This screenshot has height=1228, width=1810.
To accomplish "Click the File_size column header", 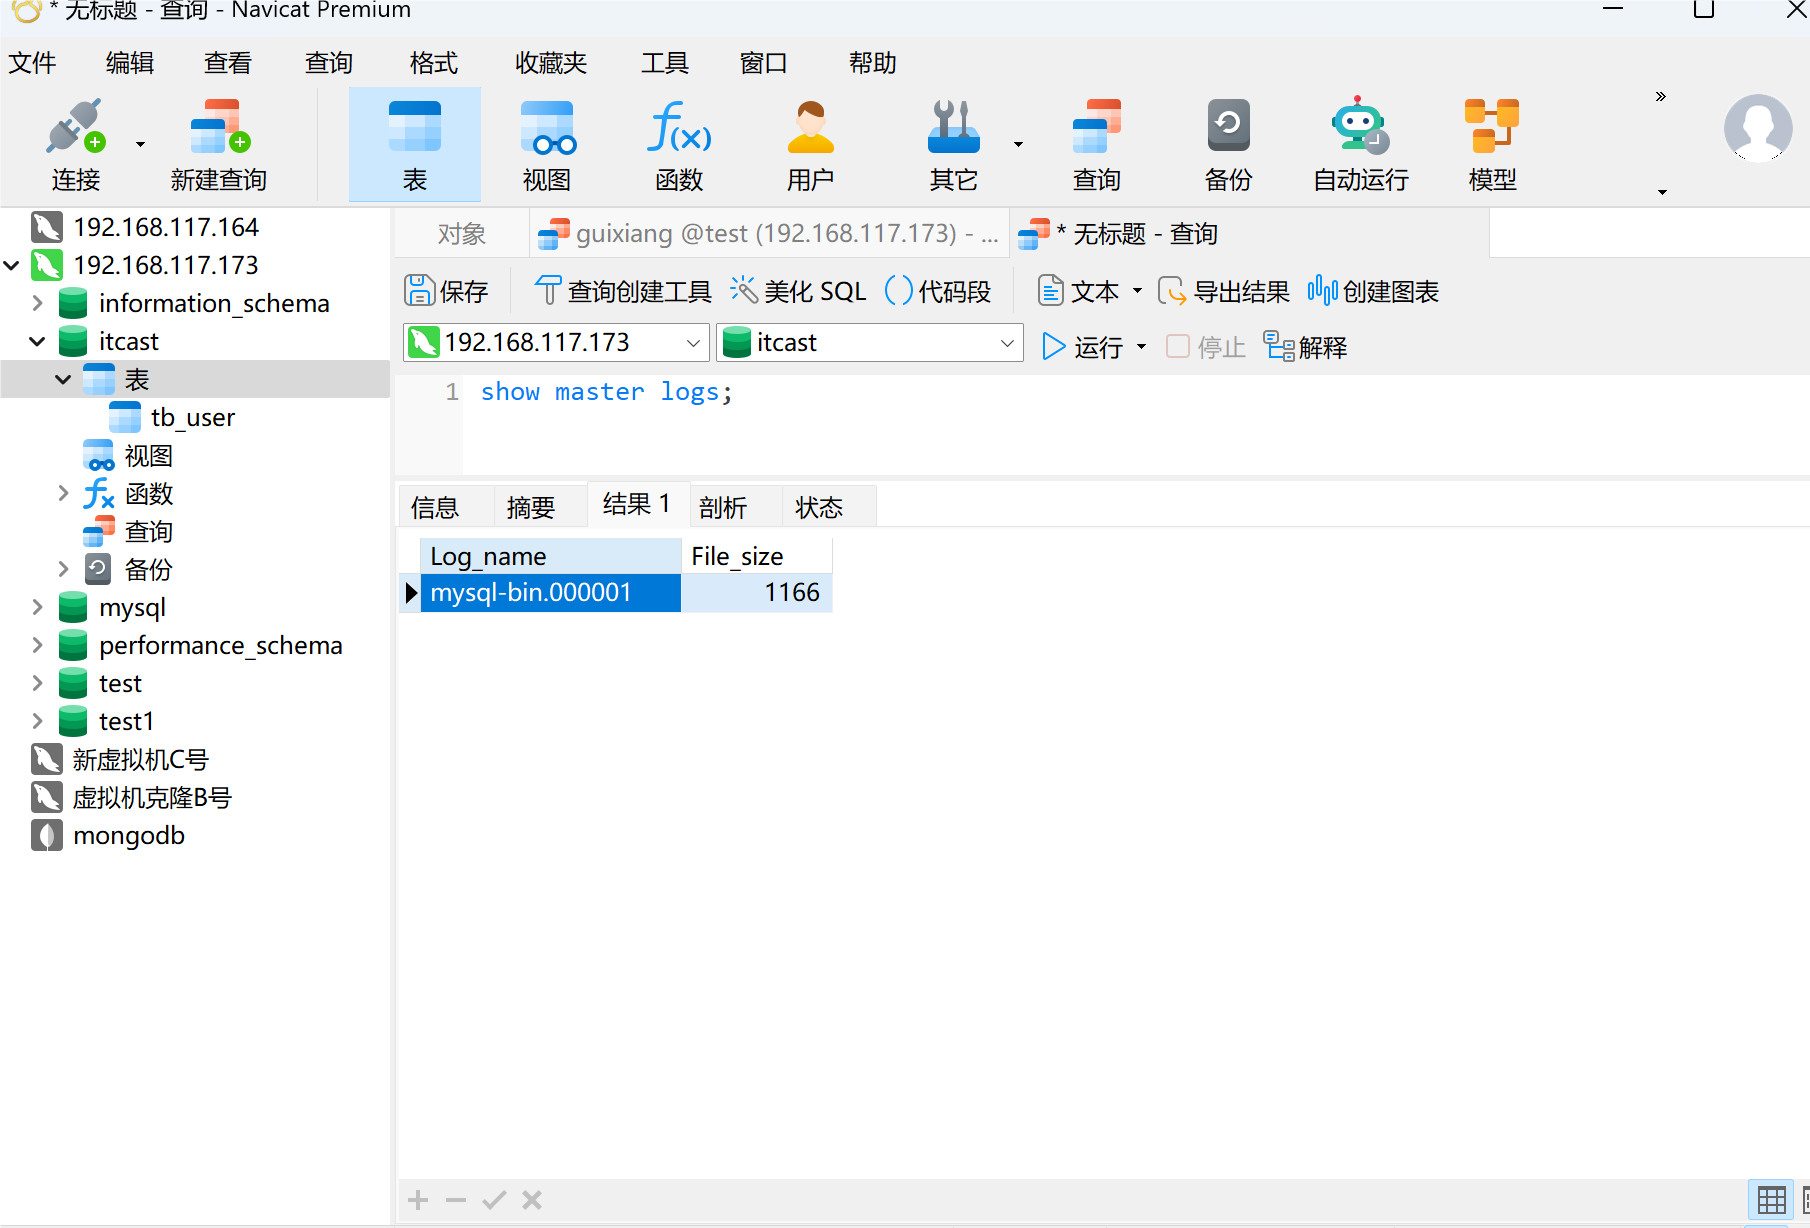I will pyautogui.click(x=757, y=556).
